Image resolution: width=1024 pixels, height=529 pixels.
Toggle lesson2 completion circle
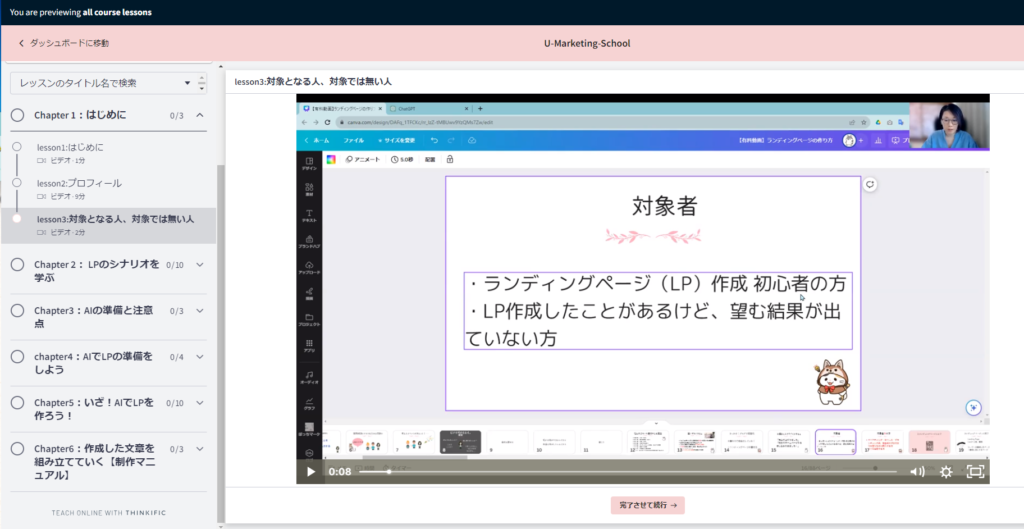click(17, 183)
